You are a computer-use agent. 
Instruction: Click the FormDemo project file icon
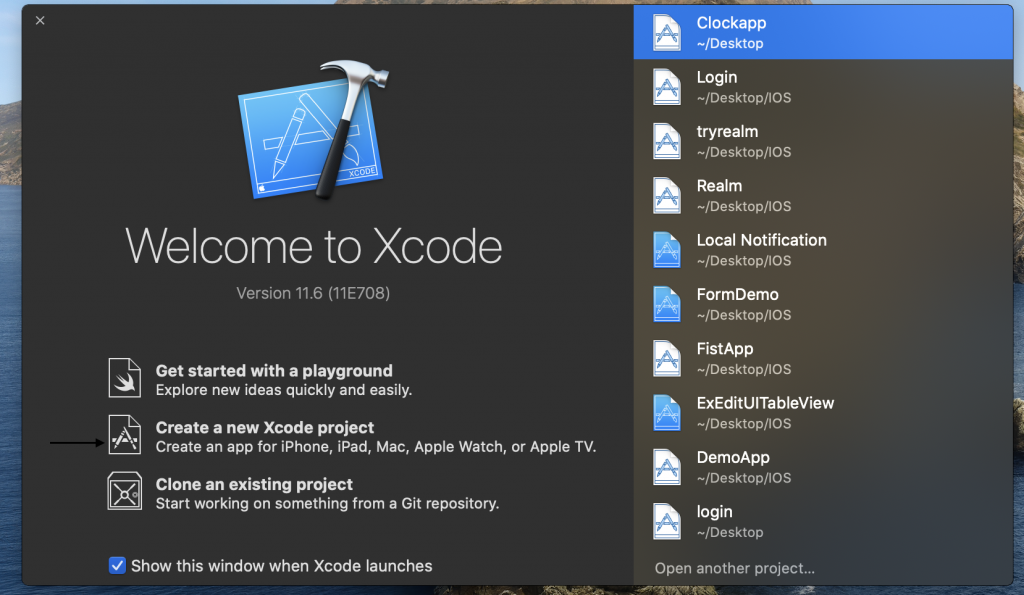coord(667,304)
